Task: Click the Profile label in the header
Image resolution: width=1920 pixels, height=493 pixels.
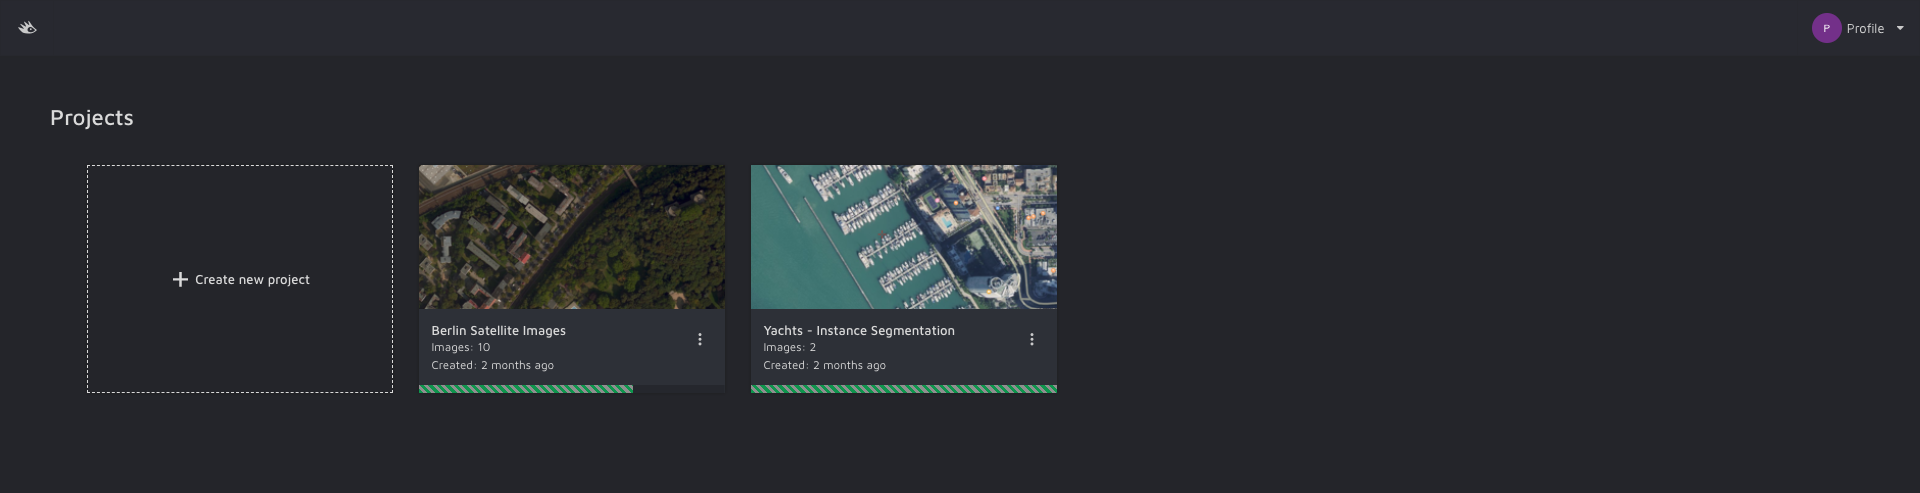Action: pos(1865,29)
